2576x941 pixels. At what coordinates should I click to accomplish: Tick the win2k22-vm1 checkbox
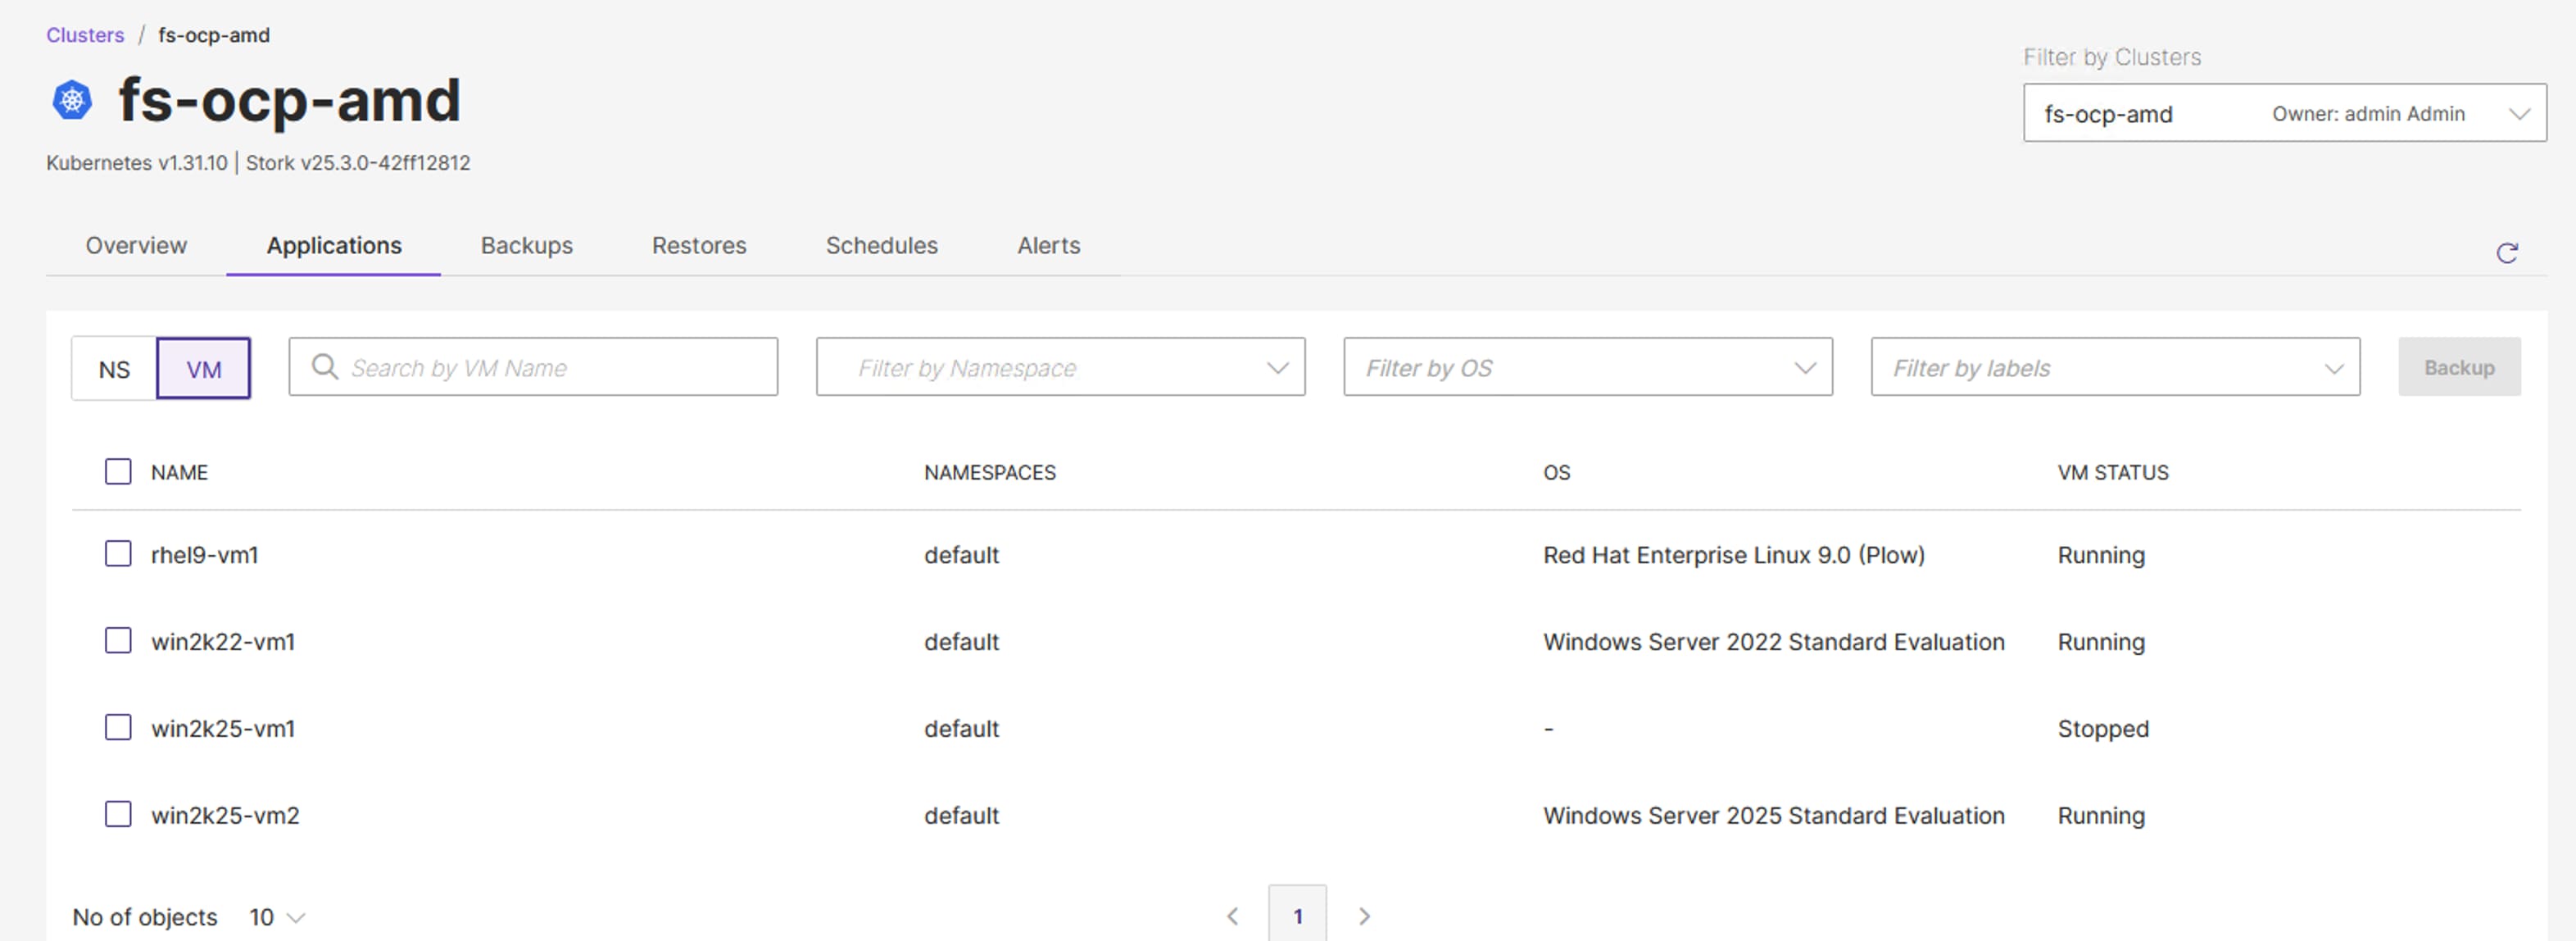[118, 641]
